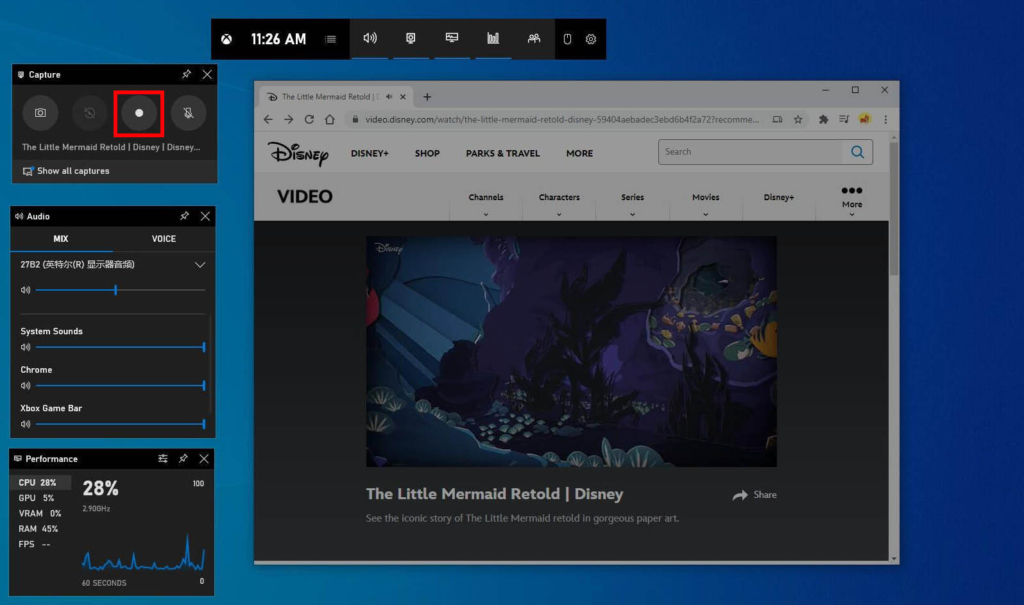Expand the Channels dropdown on Disney Video
The image size is (1024, 605).
coord(486,204)
